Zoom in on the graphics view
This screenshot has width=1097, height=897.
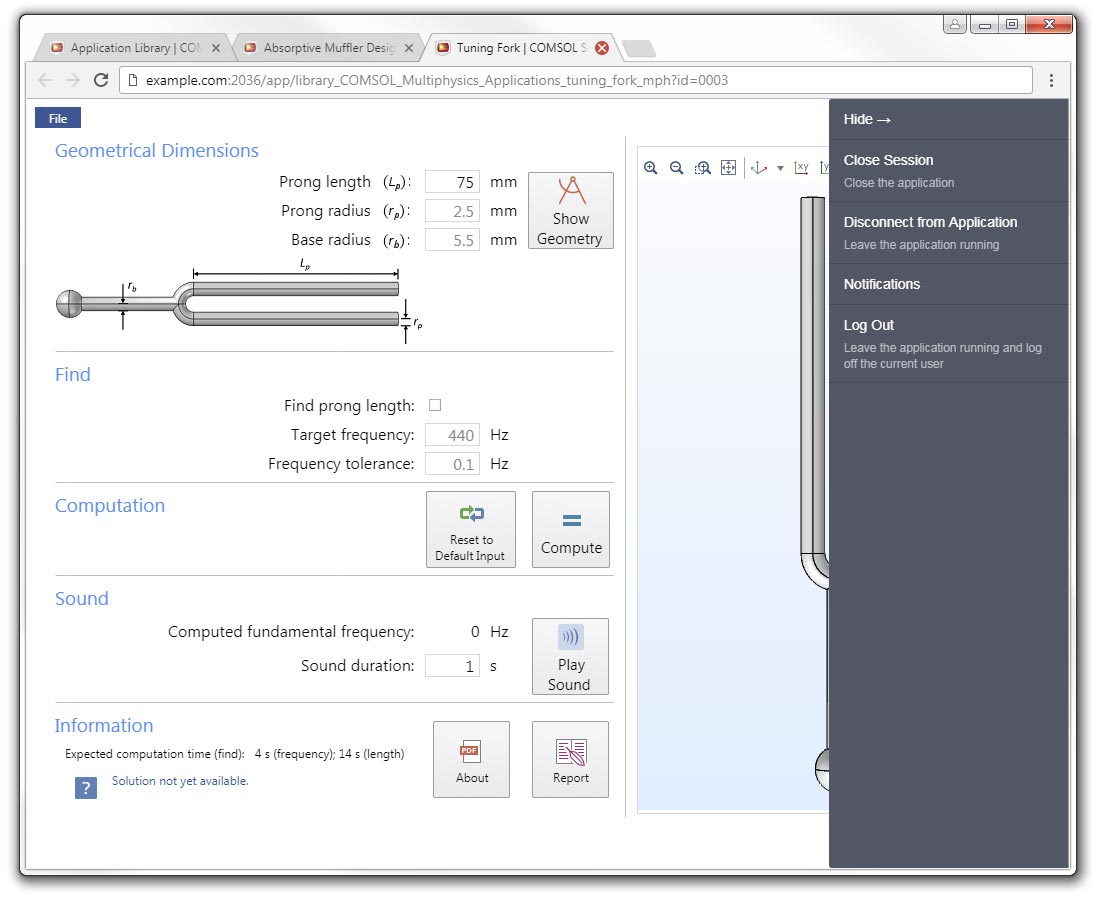[x=651, y=168]
